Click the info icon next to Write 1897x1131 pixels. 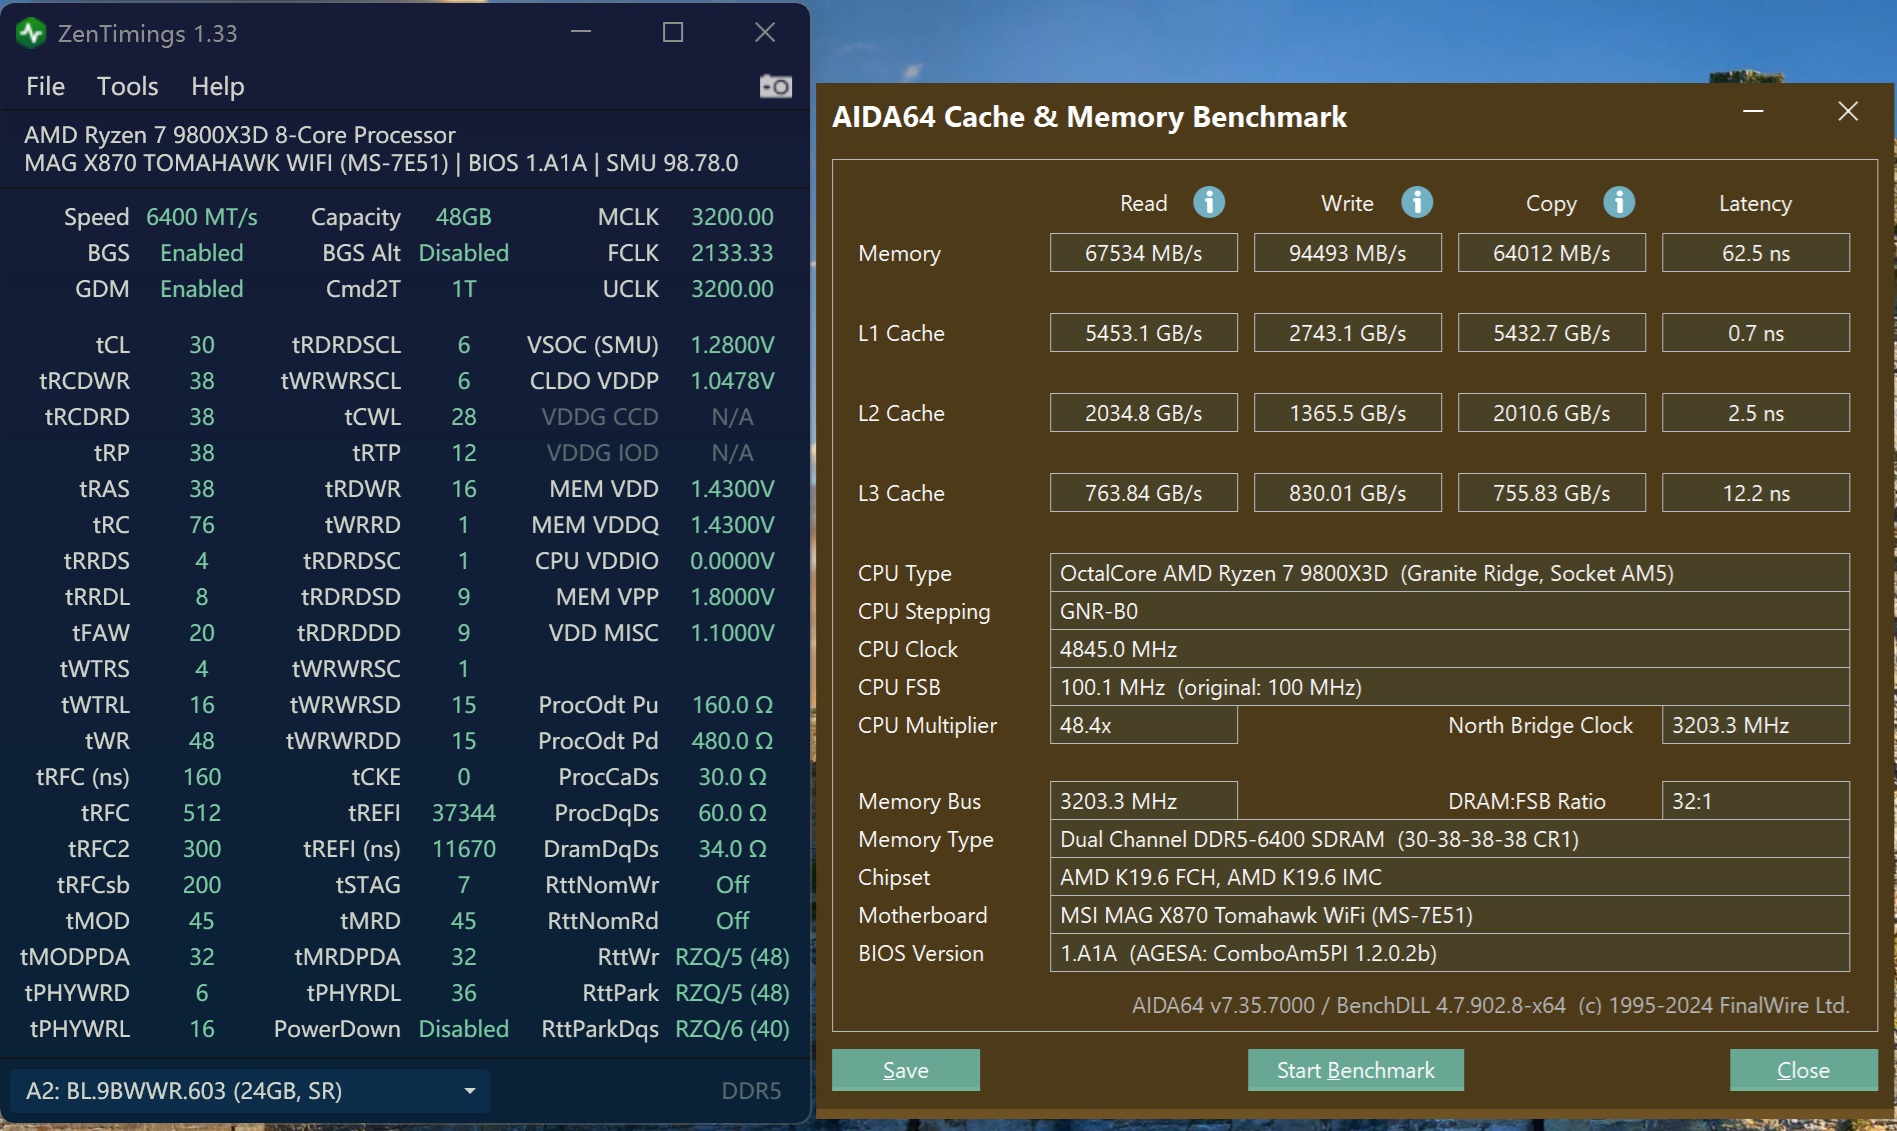(x=1417, y=202)
